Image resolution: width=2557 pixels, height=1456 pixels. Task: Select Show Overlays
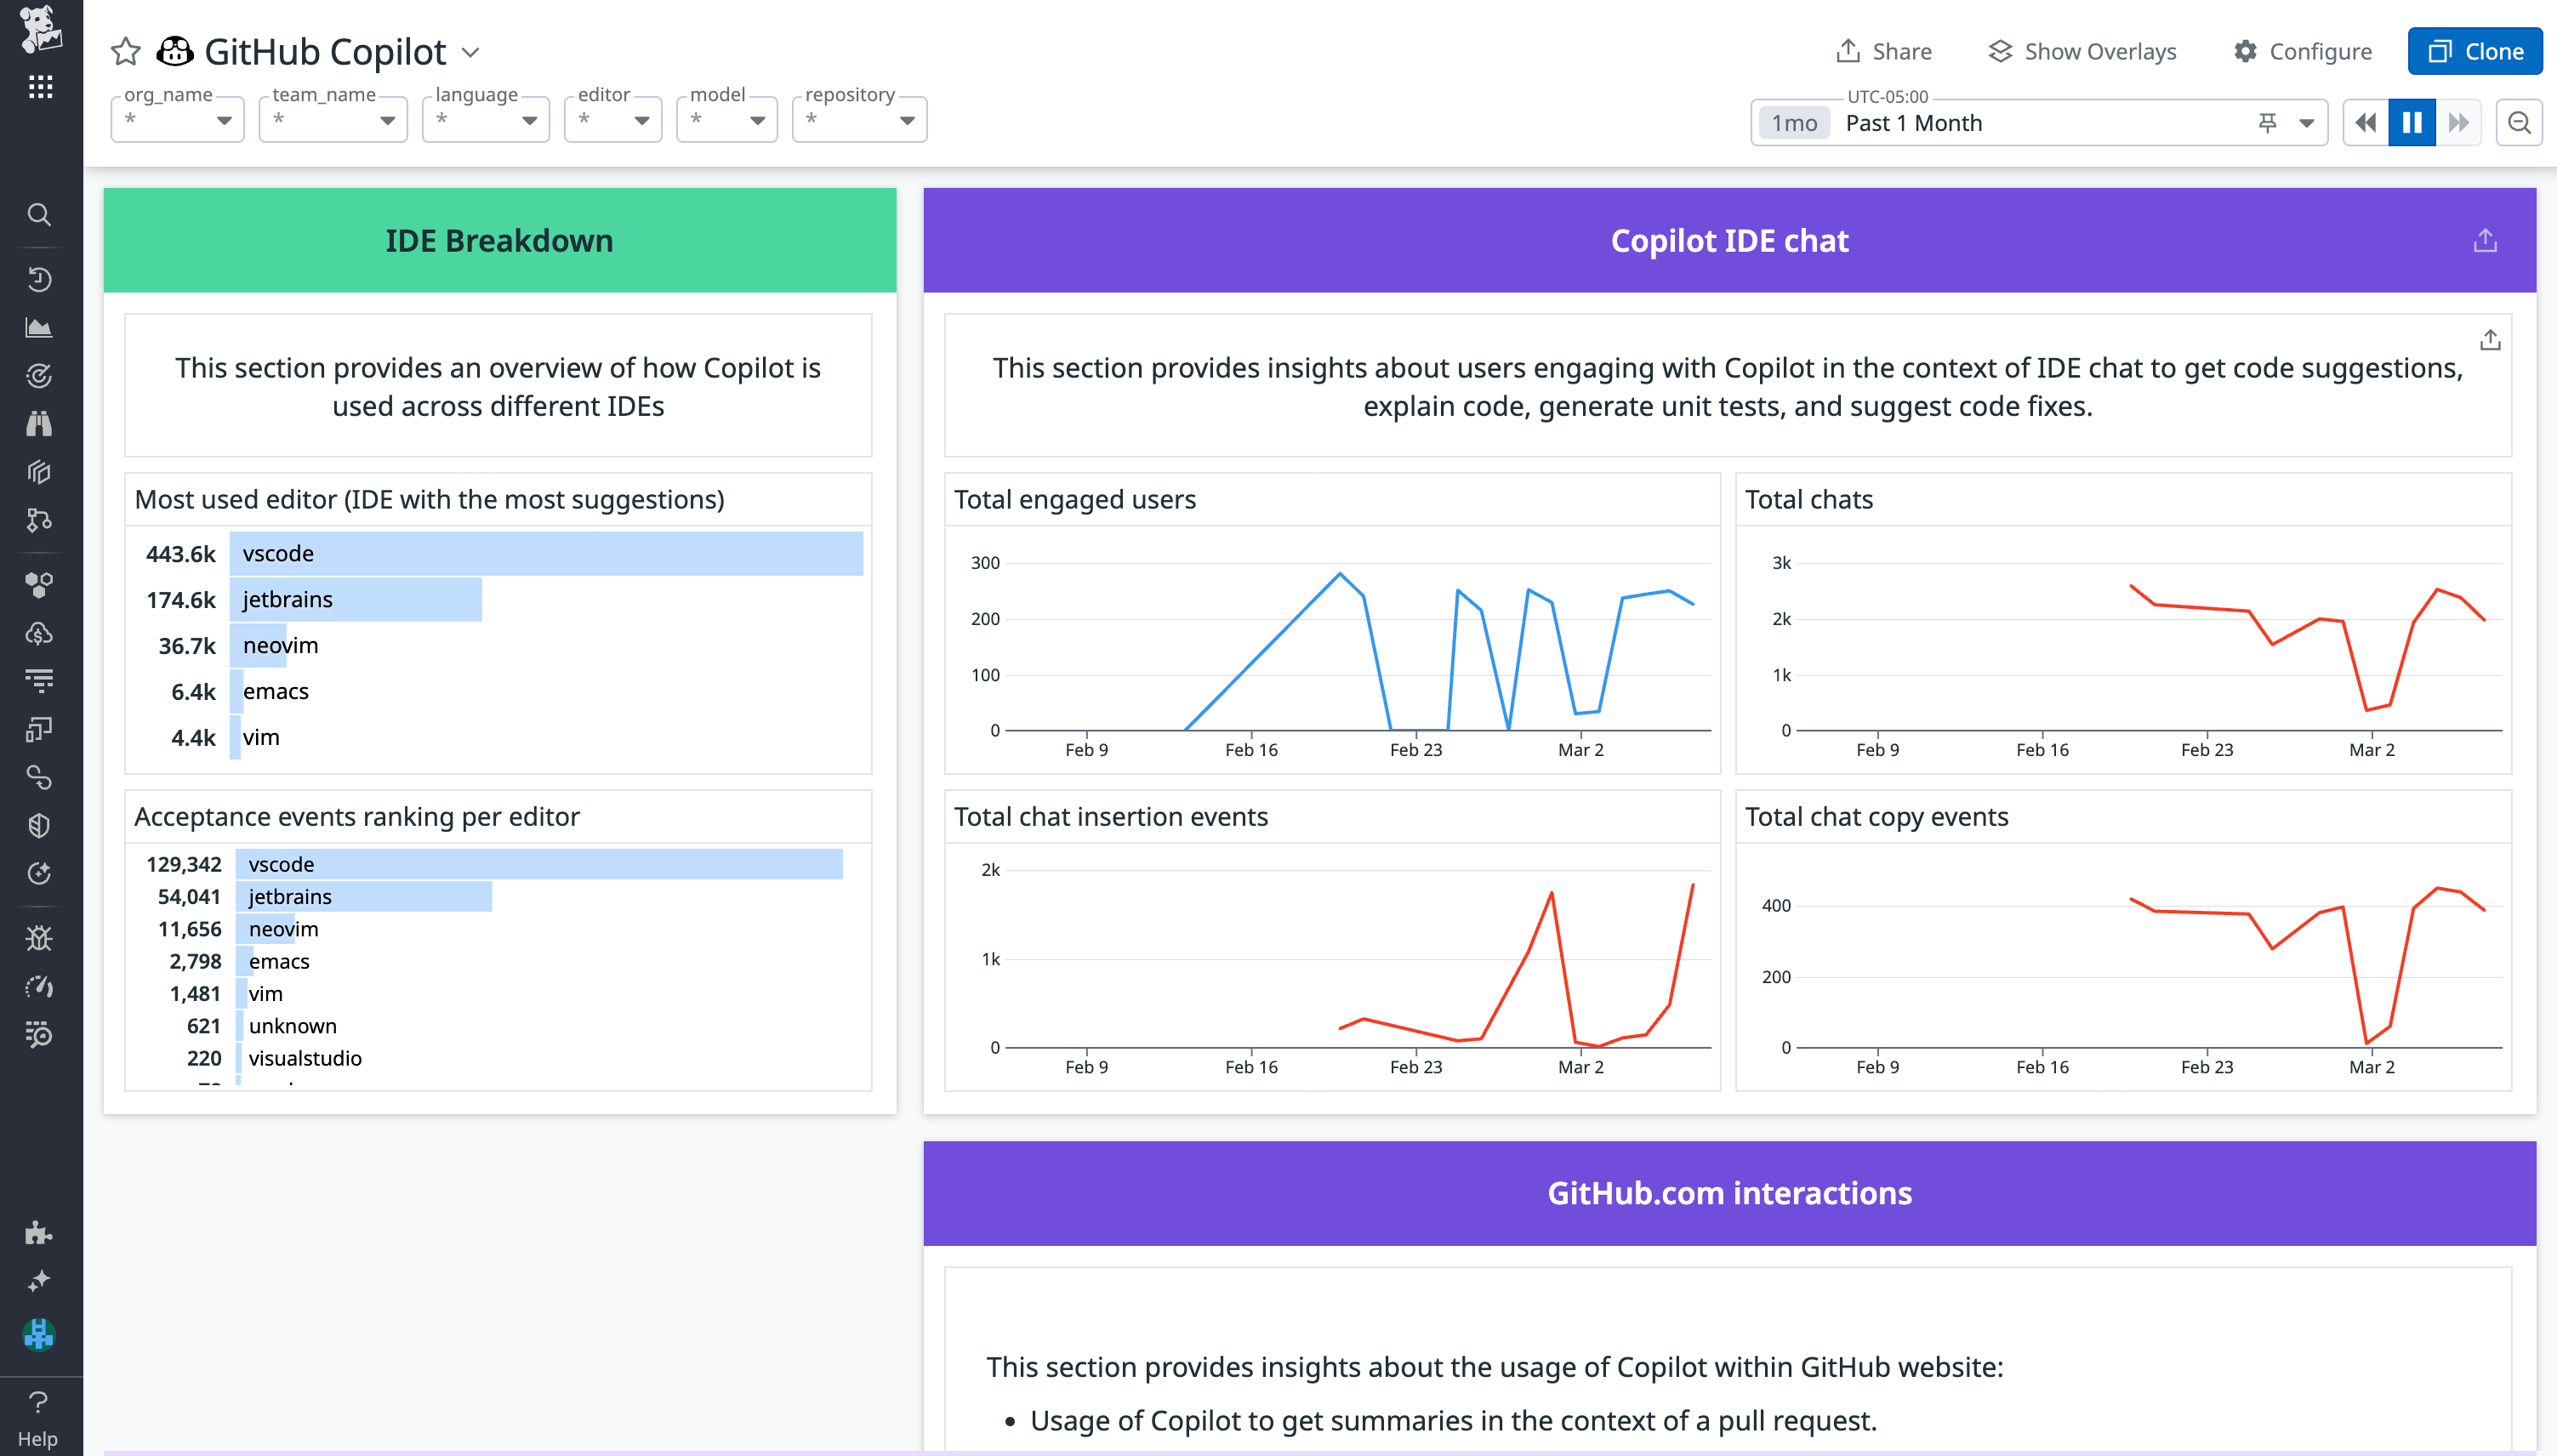tap(2082, 51)
